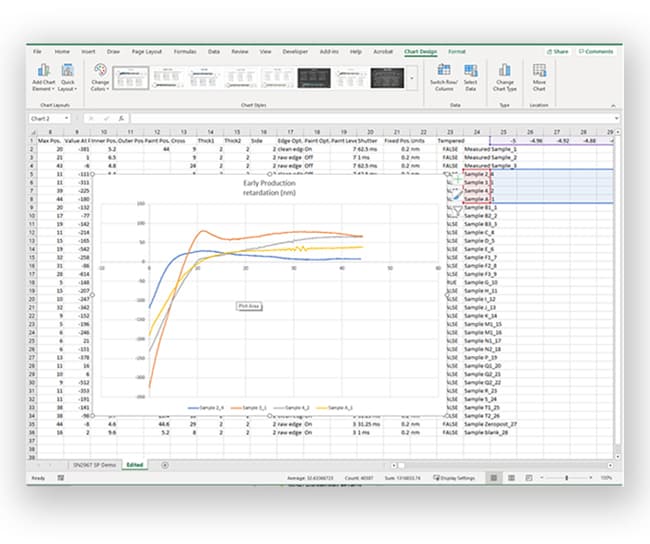Switch to Normal view
The height and width of the screenshot is (544, 650).
(x=493, y=478)
